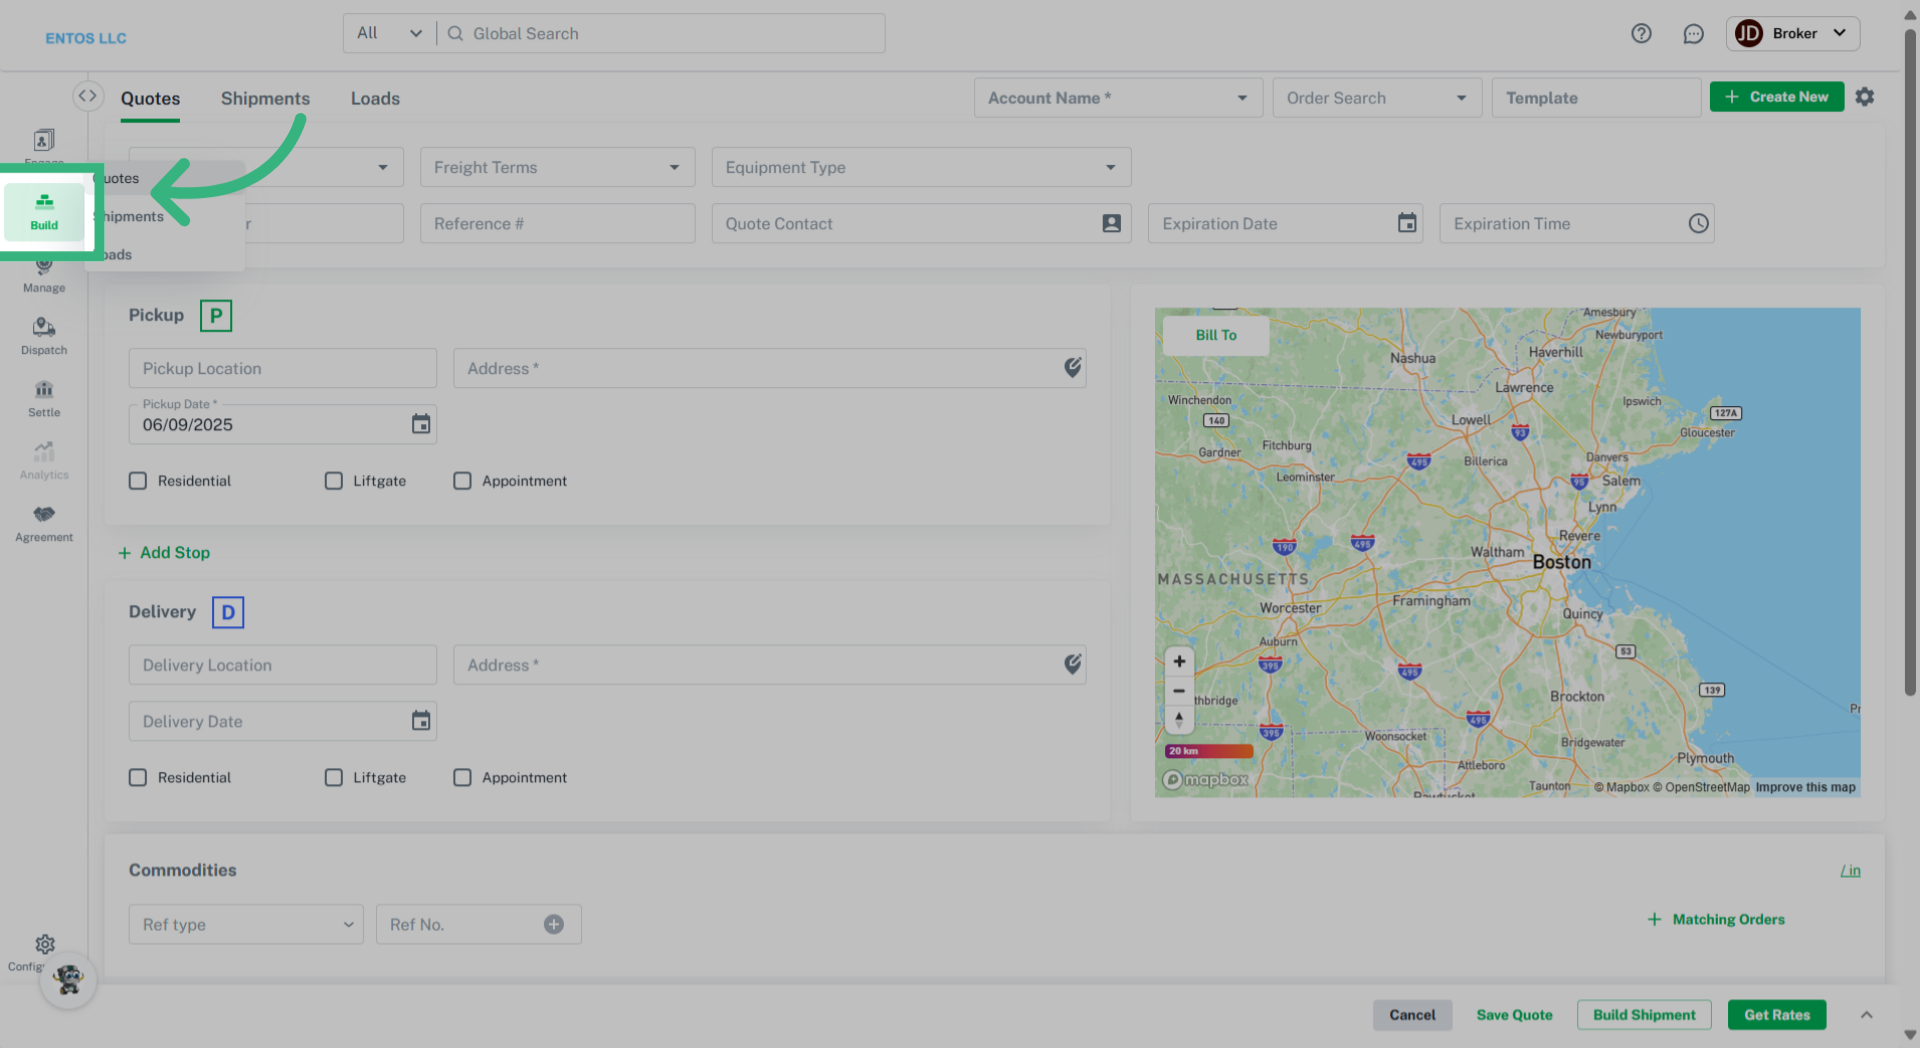This screenshot has height=1048, width=1920.
Task: Open the Agreement handshake icon
Action: pos(44,515)
